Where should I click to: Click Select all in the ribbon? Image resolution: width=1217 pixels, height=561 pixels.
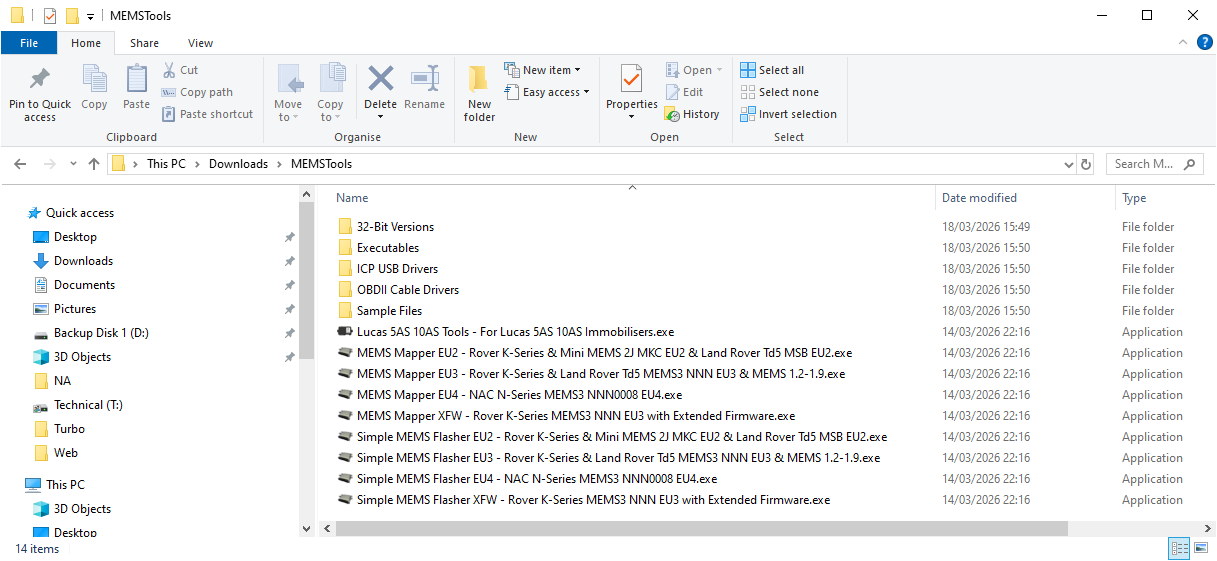pos(772,70)
